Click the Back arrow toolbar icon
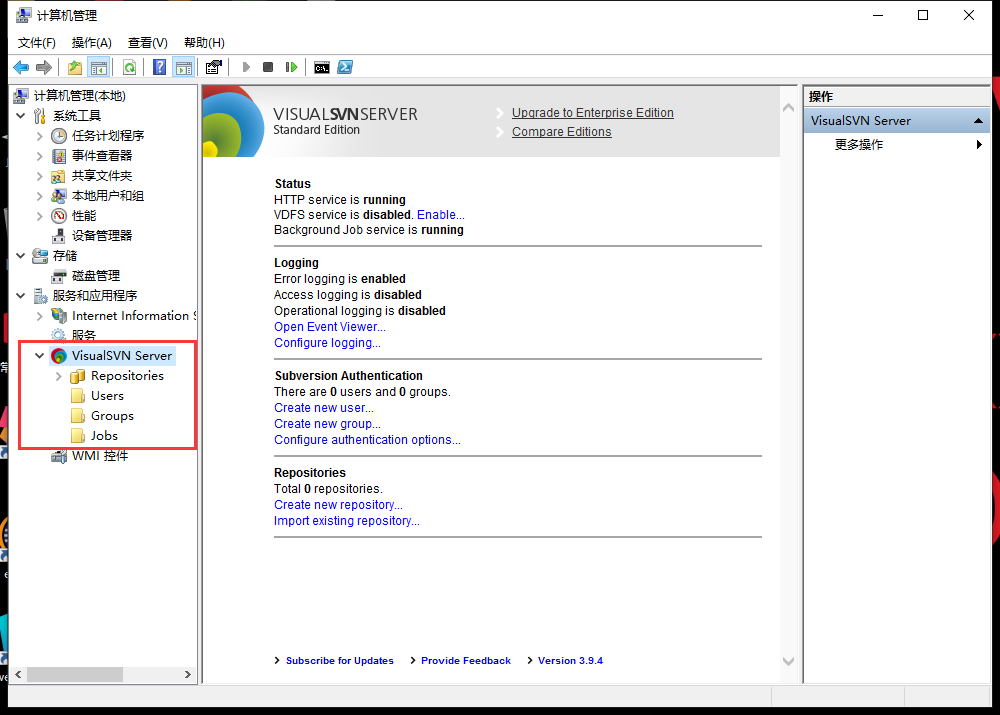The height and width of the screenshot is (715, 1000). [21, 67]
